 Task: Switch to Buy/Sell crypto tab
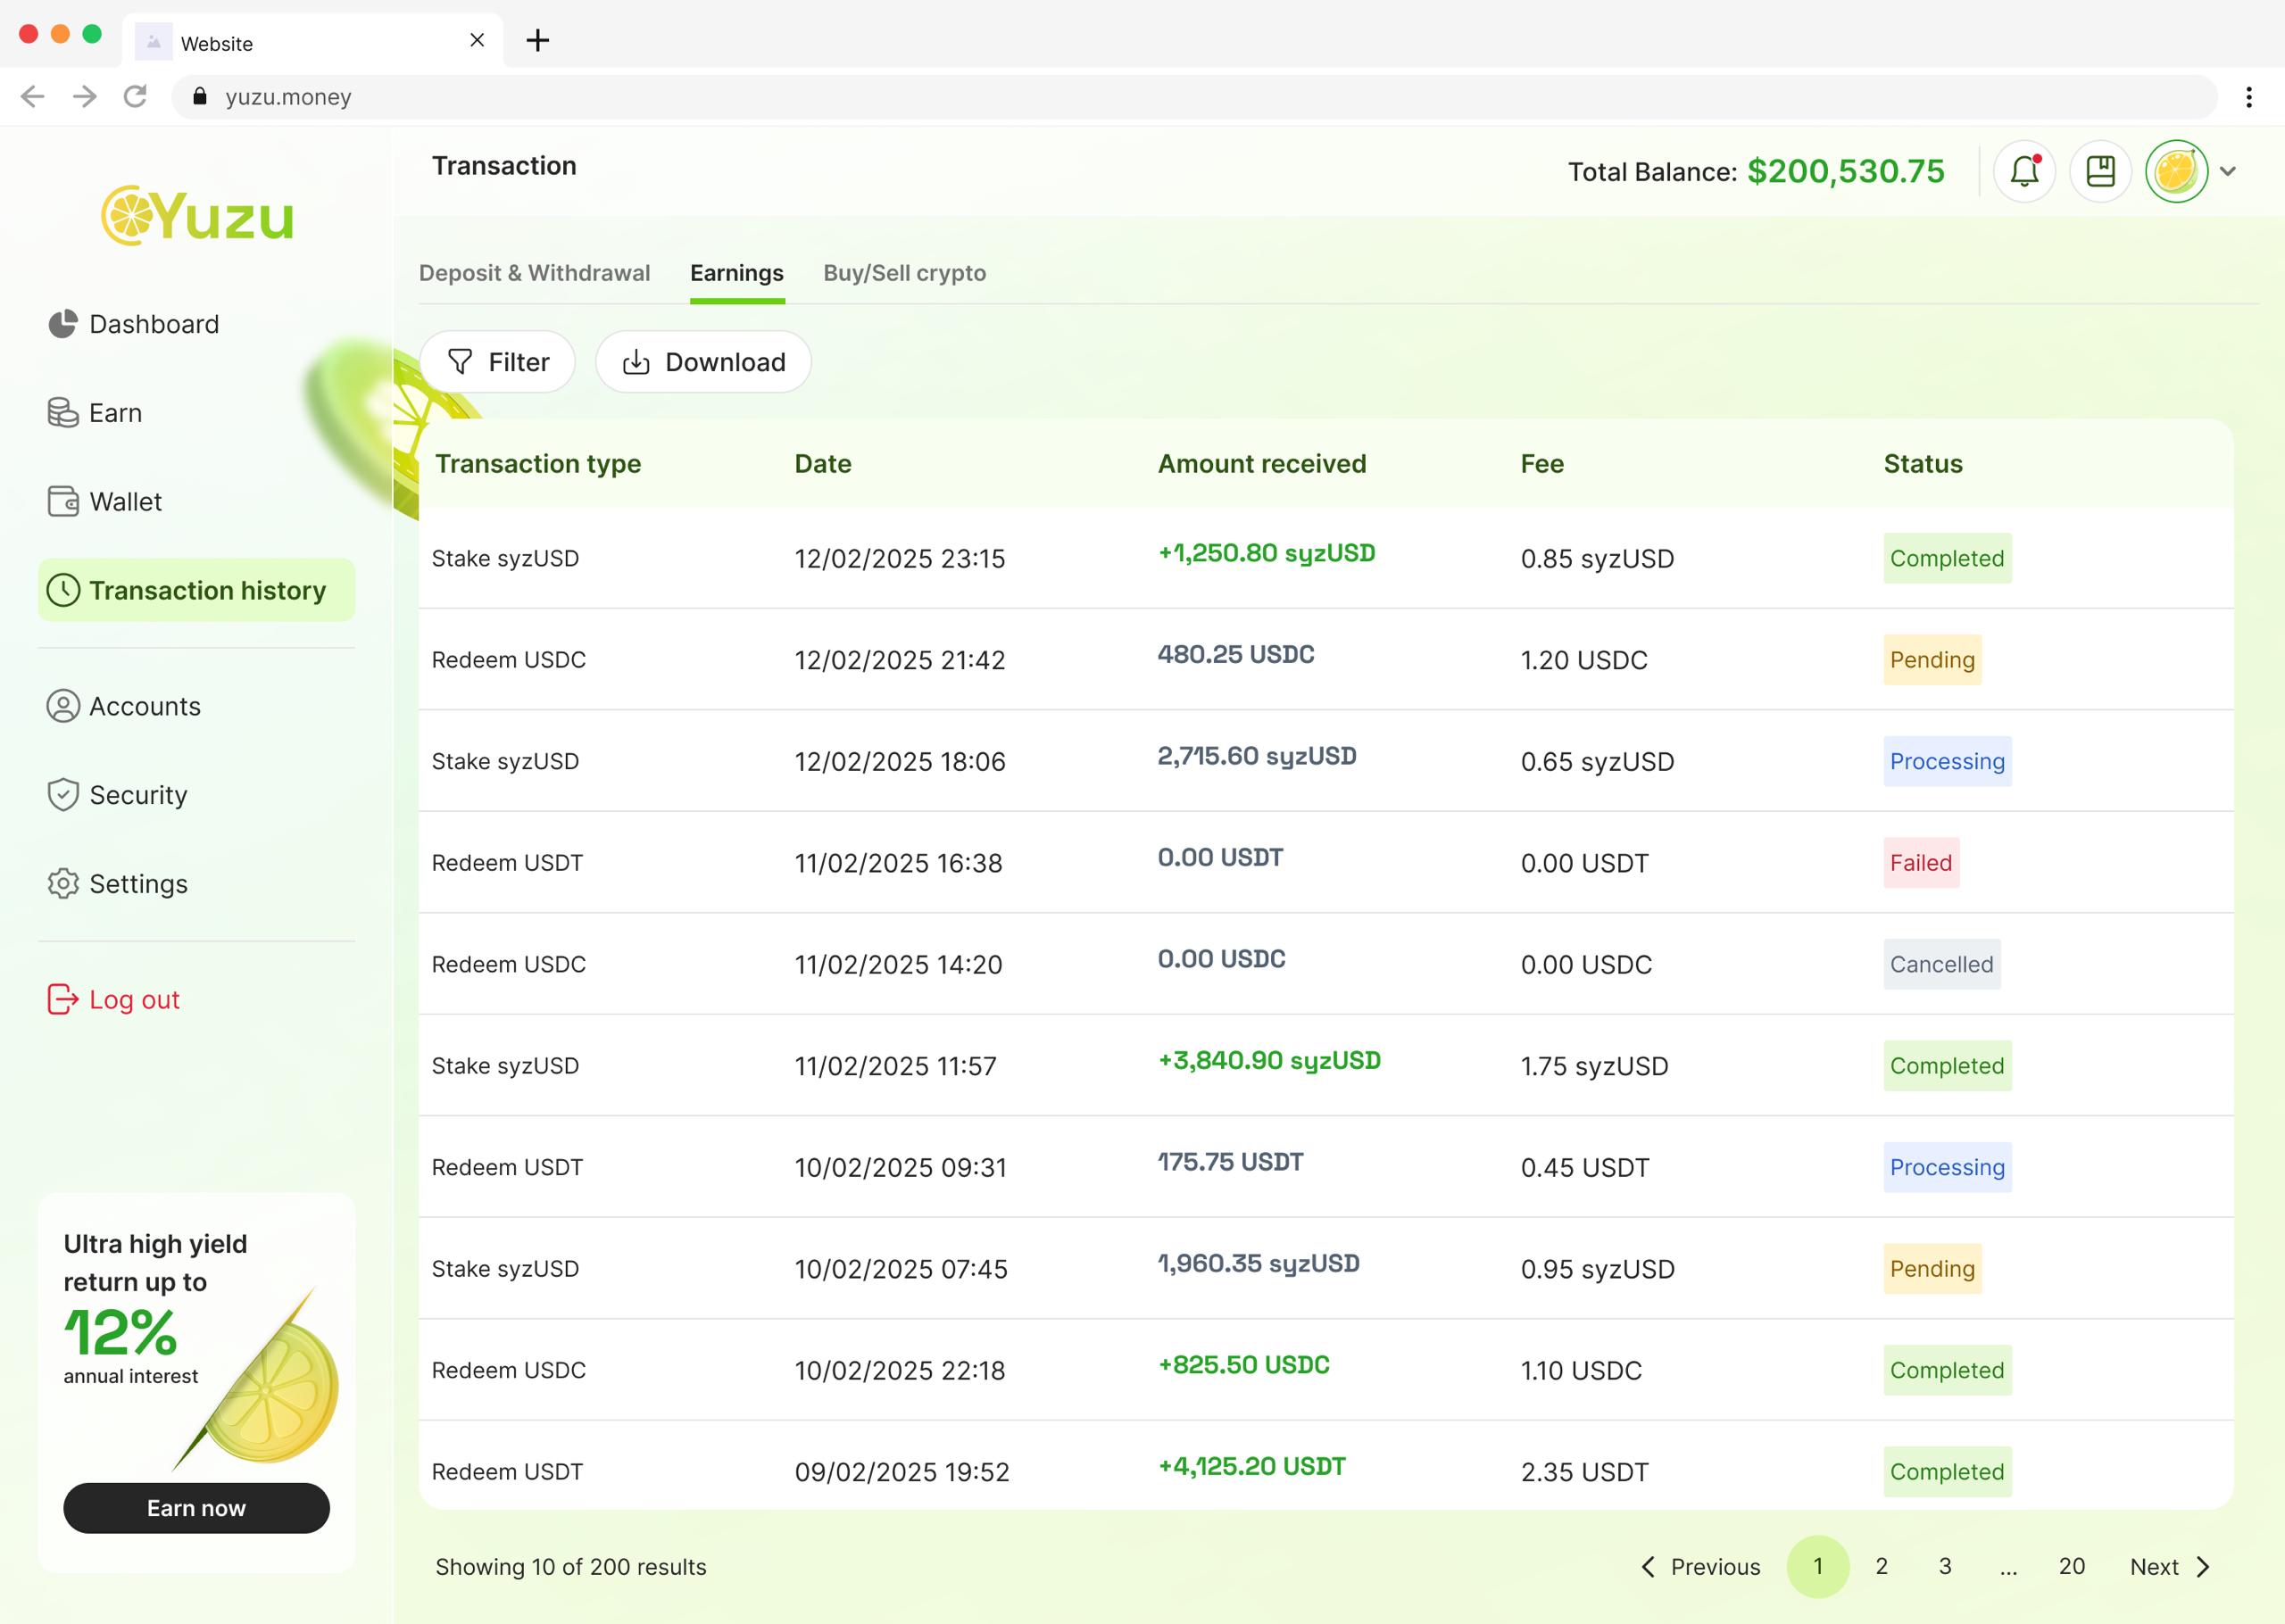coord(904,273)
